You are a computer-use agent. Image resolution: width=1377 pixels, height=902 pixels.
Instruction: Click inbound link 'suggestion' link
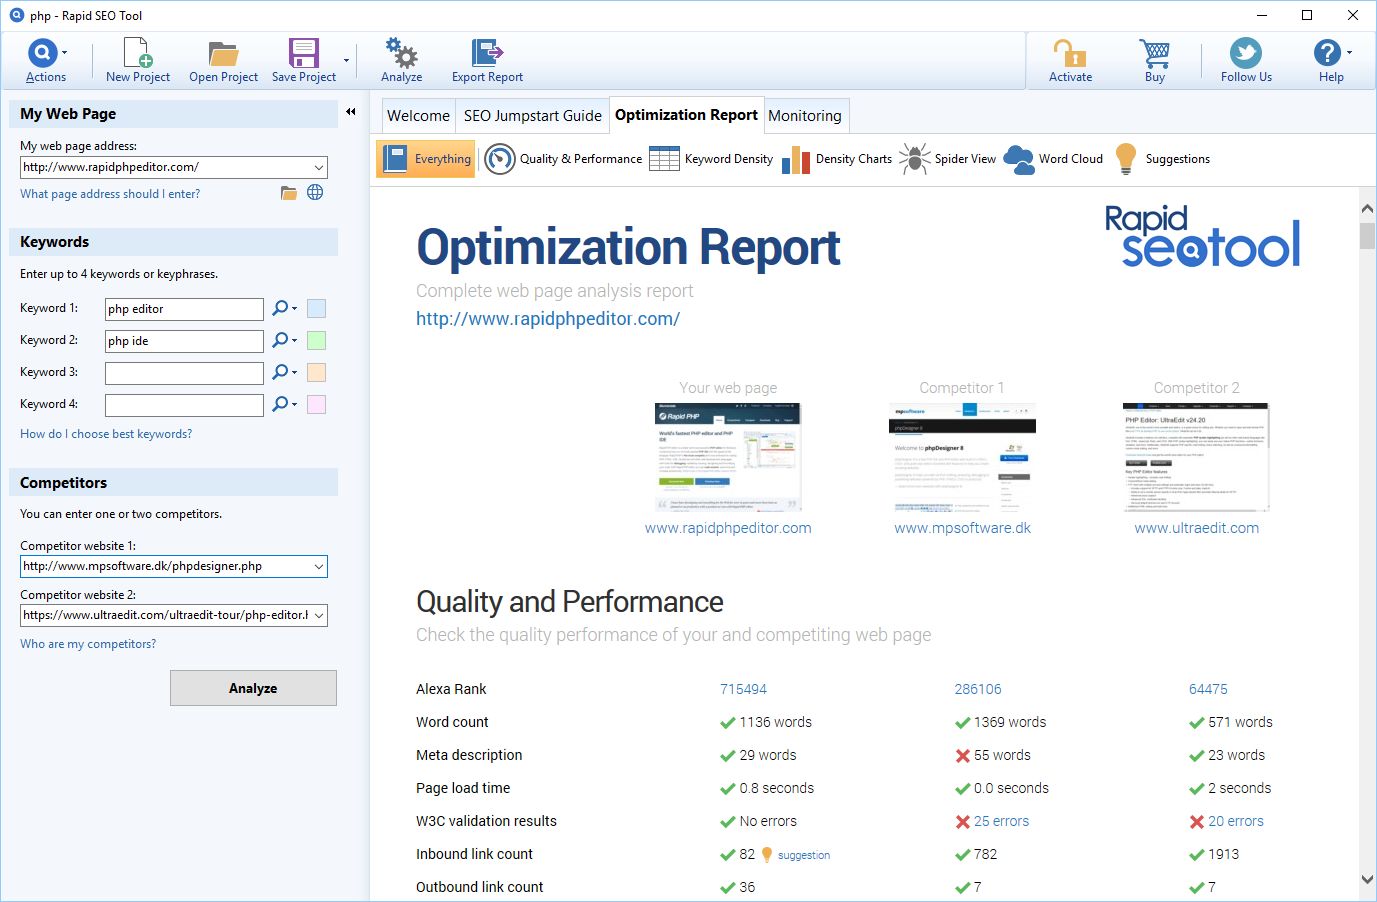tap(804, 855)
